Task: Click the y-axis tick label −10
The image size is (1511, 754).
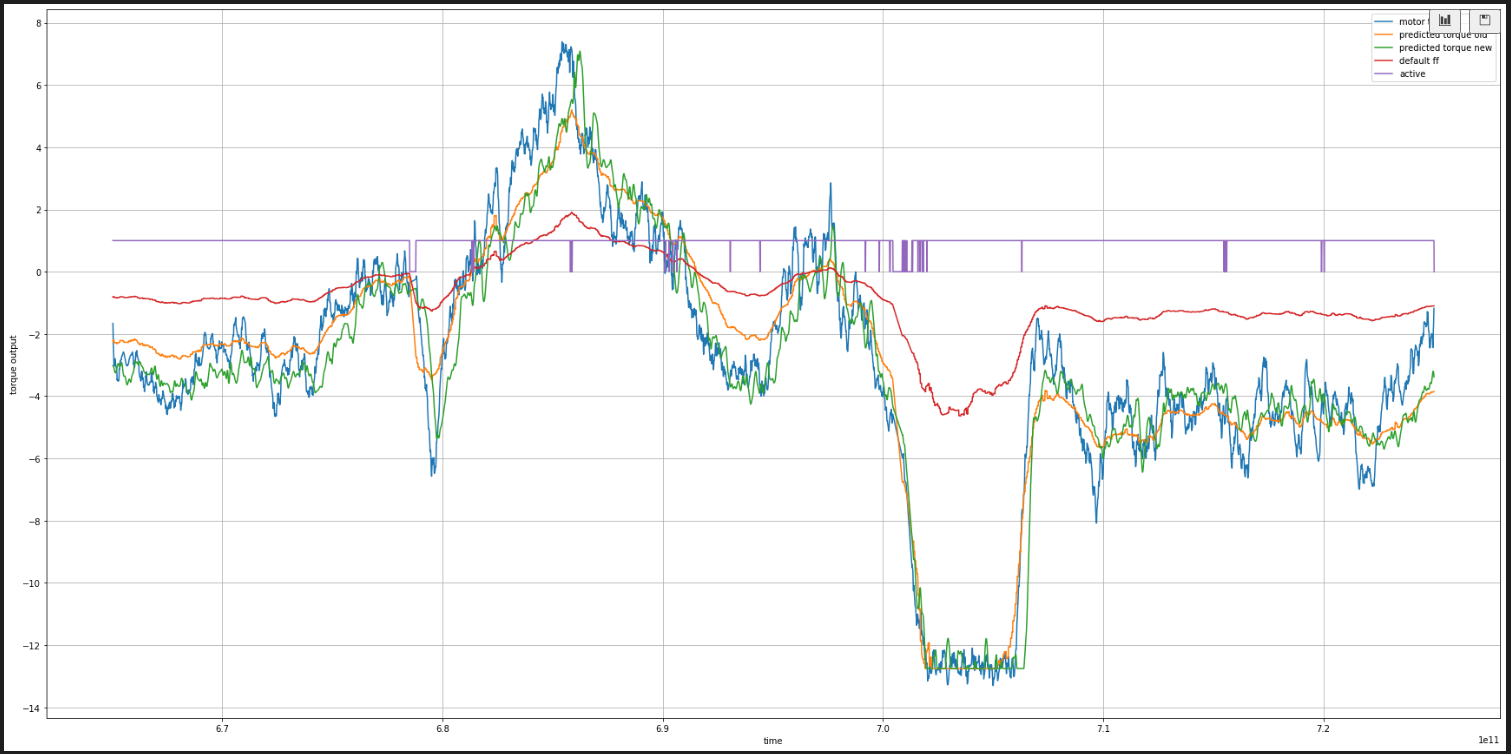Action: [31, 583]
